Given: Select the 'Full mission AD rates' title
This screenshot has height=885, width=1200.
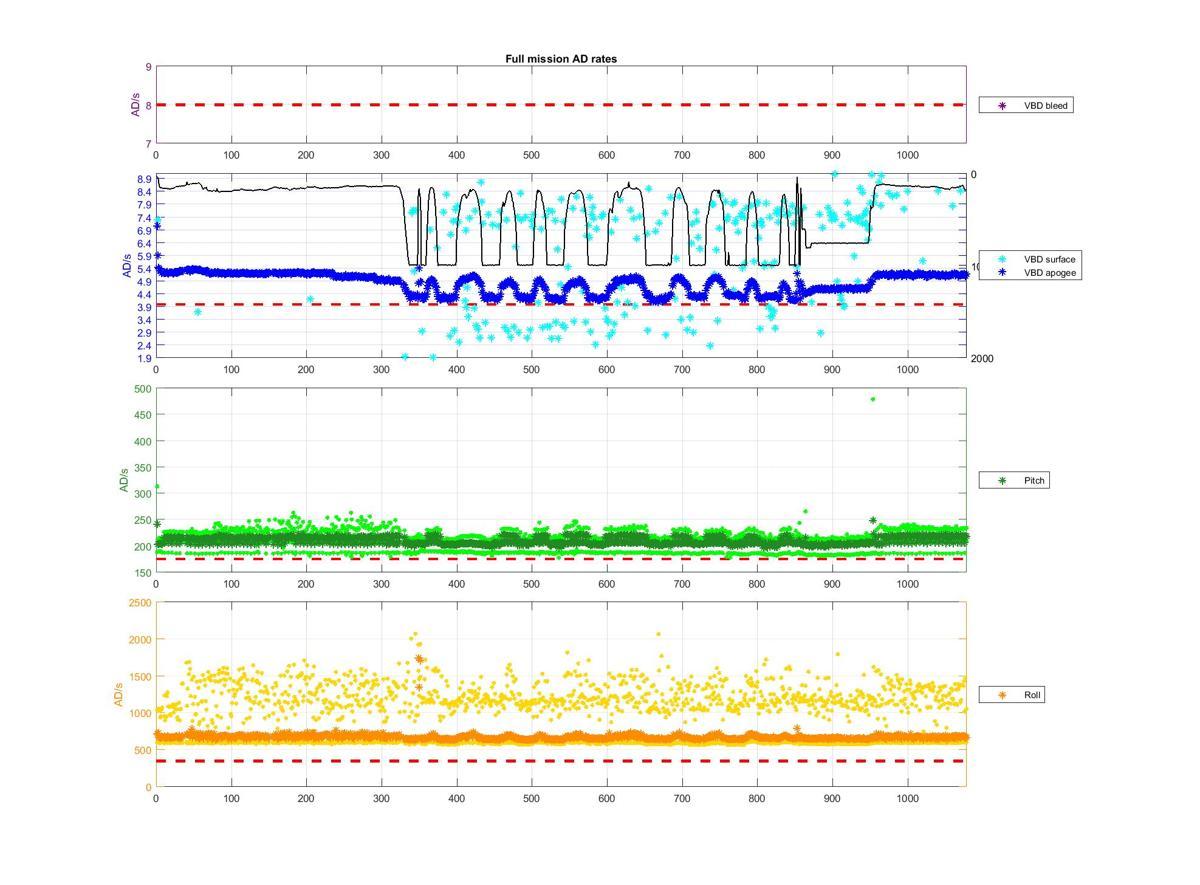Looking at the screenshot, I should point(560,59).
